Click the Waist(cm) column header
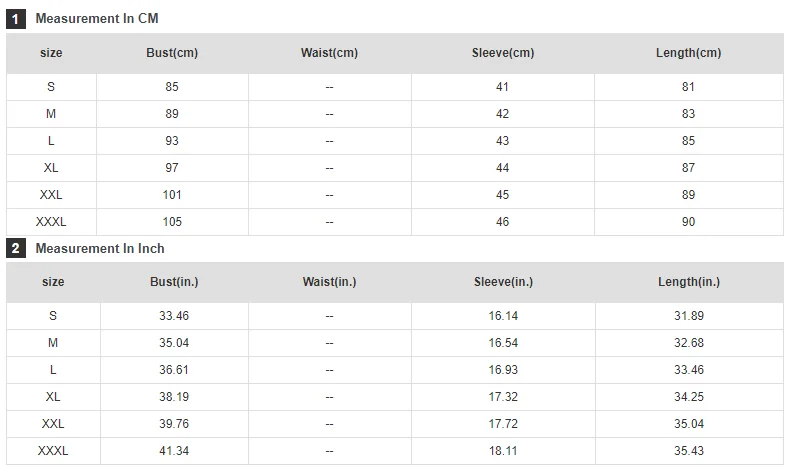The height and width of the screenshot is (472, 791). [329, 53]
